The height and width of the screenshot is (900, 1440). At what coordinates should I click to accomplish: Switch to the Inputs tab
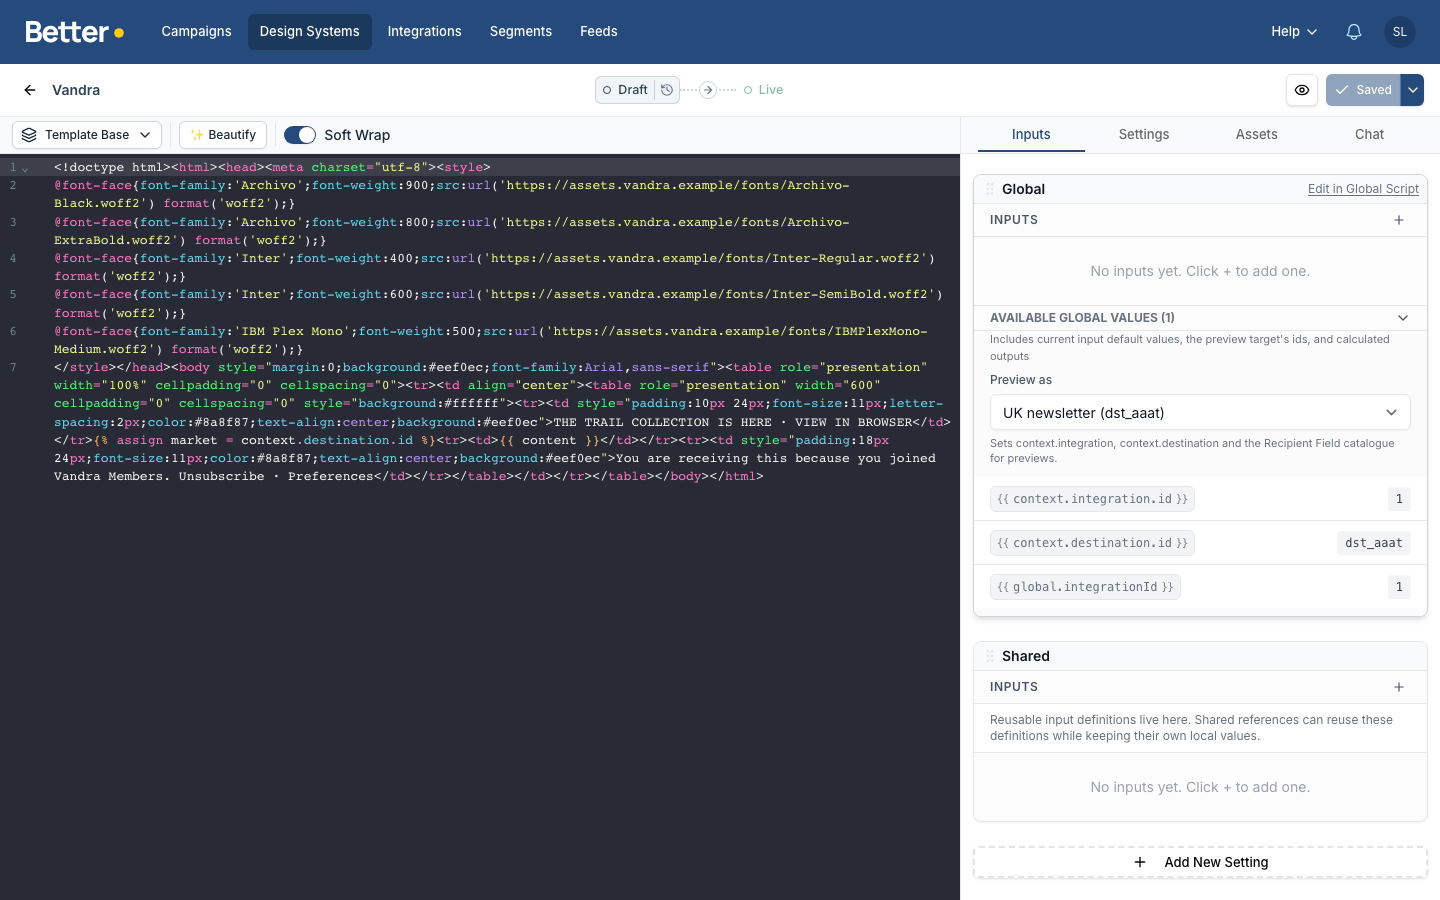click(x=1031, y=135)
